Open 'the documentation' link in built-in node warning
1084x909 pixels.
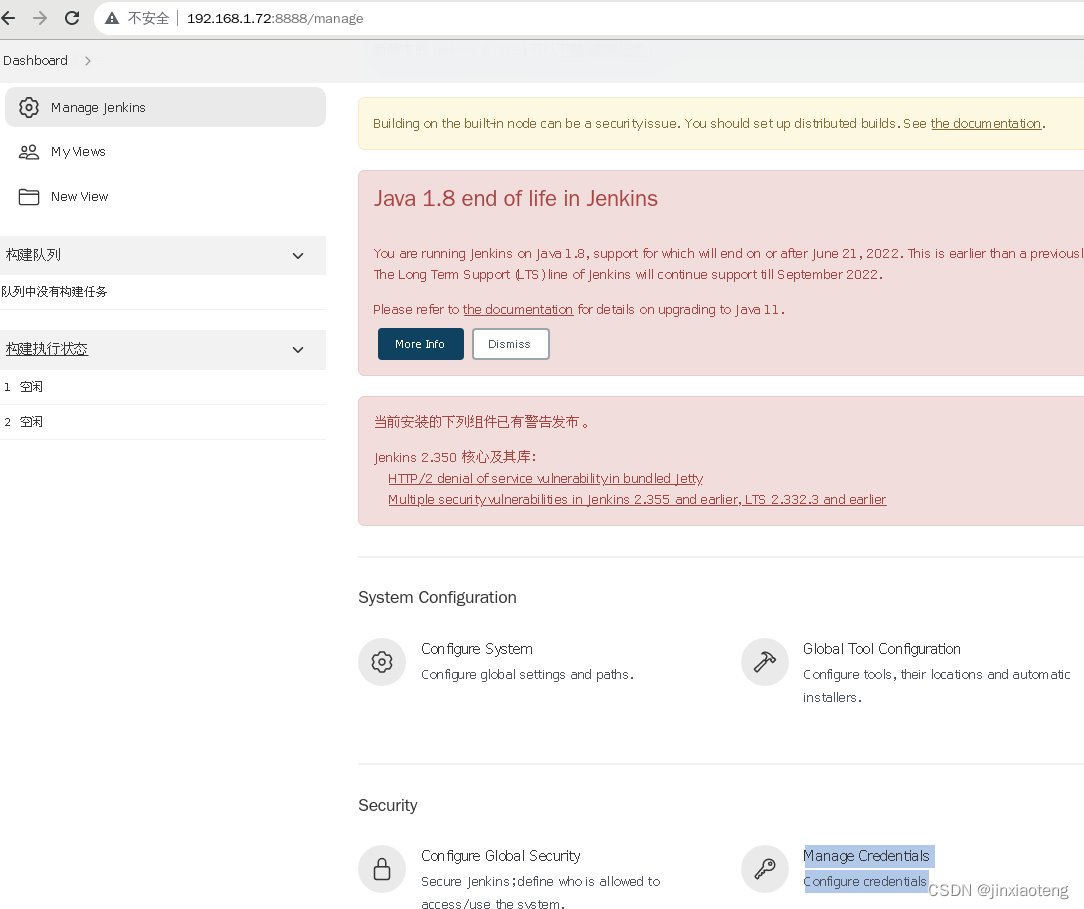(986, 123)
